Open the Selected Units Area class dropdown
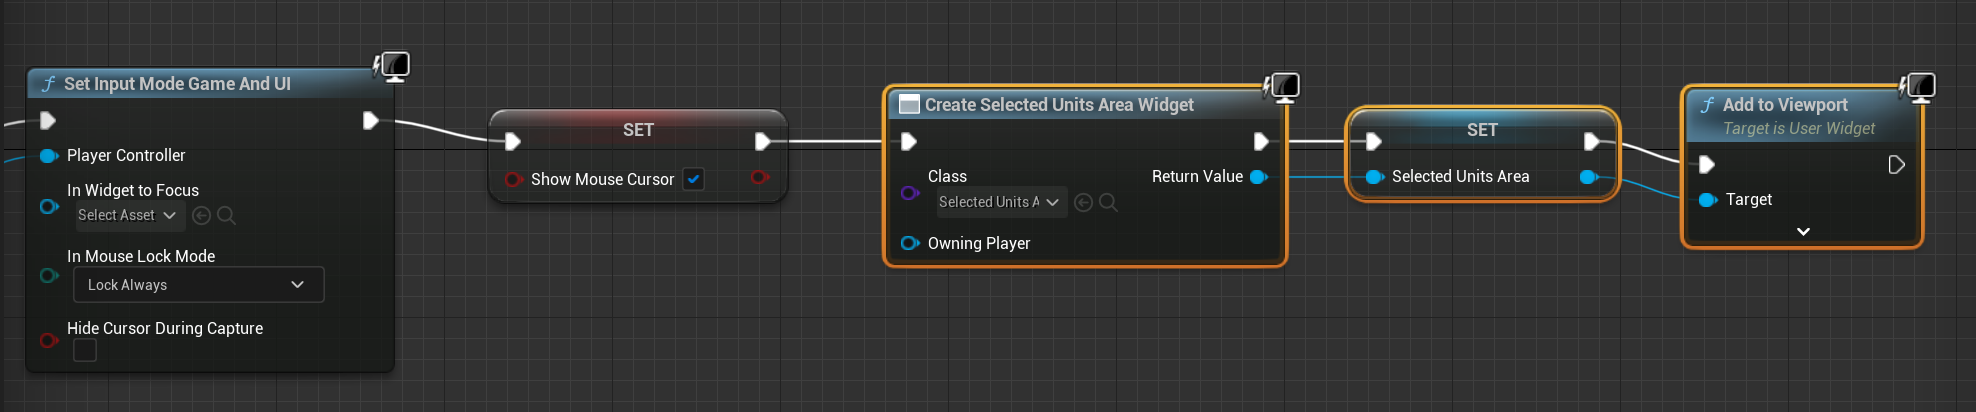This screenshot has height=412, width=1976. [x=1001, y=202]
